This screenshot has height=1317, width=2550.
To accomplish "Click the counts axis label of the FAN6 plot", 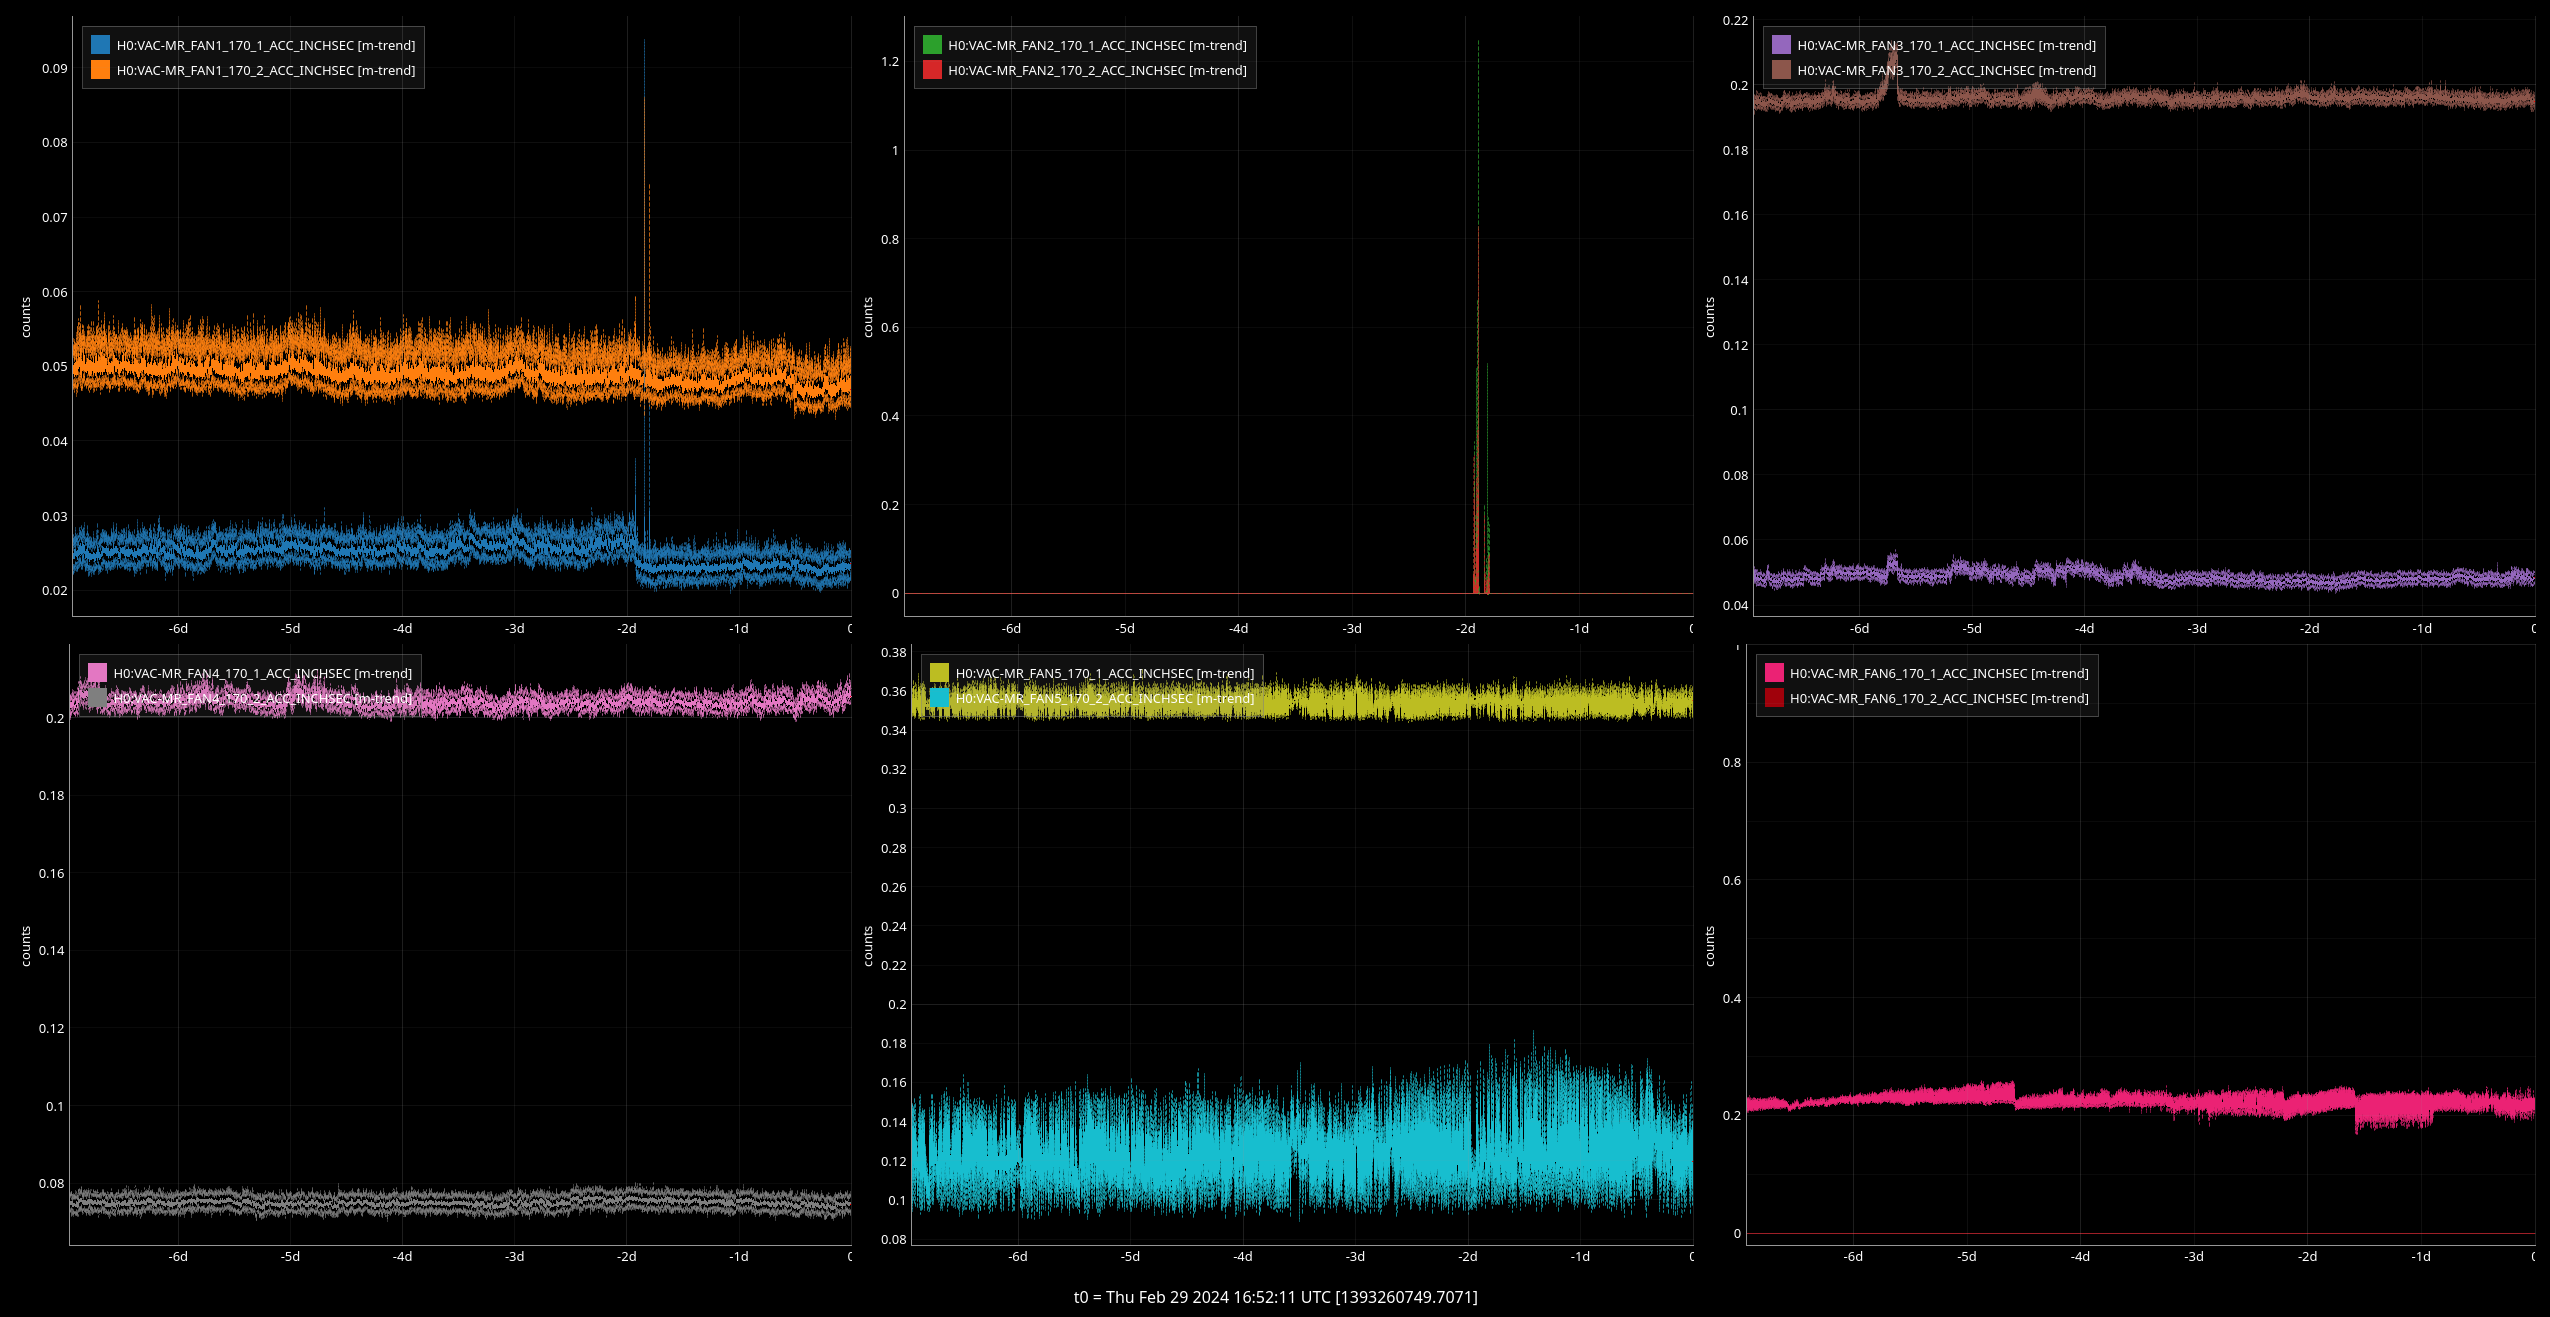I will coord(1709,945).
